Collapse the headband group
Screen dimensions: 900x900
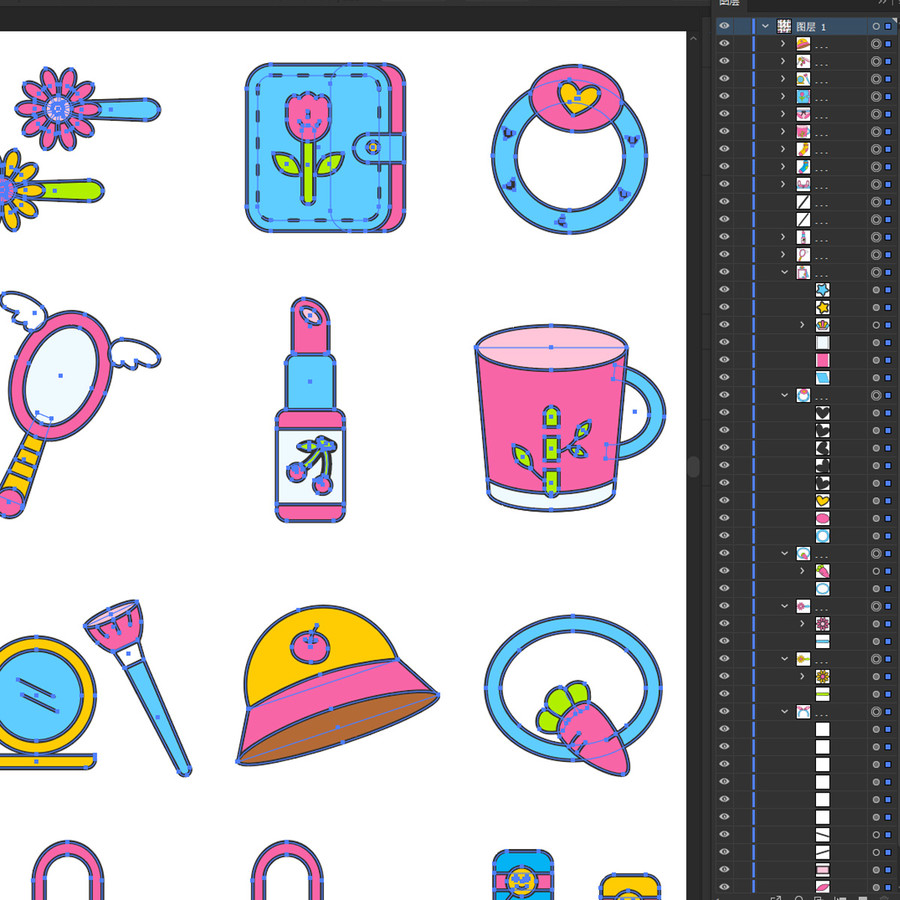click(784, 712)
